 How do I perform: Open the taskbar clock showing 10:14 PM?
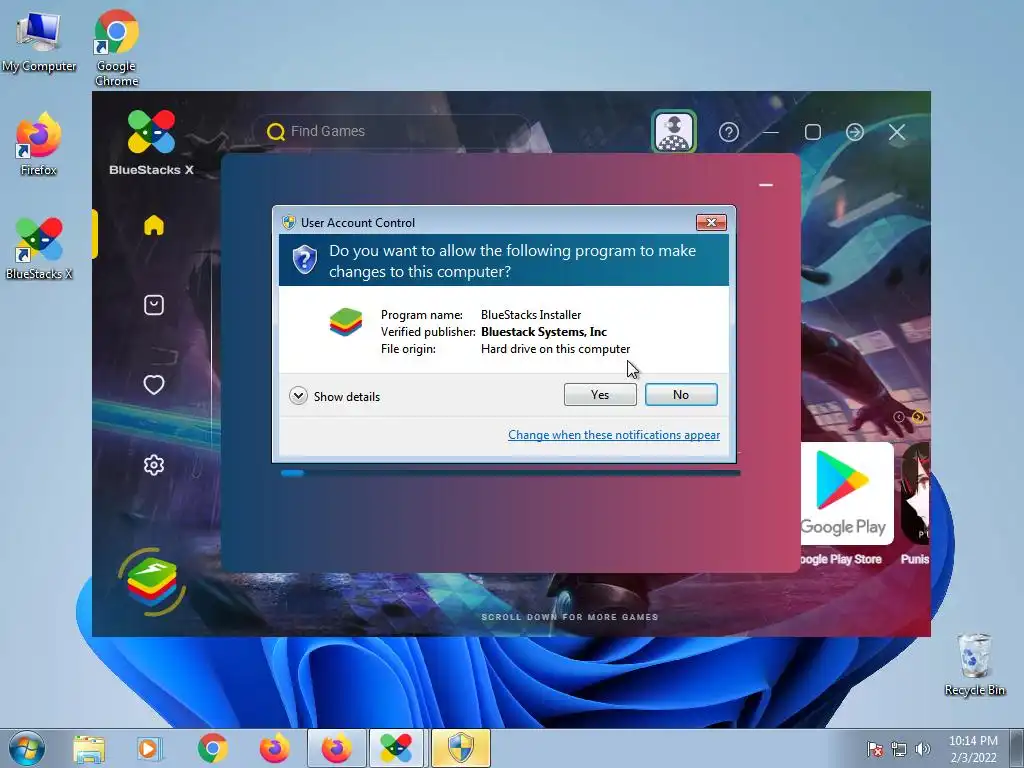[x=973, y=749]
